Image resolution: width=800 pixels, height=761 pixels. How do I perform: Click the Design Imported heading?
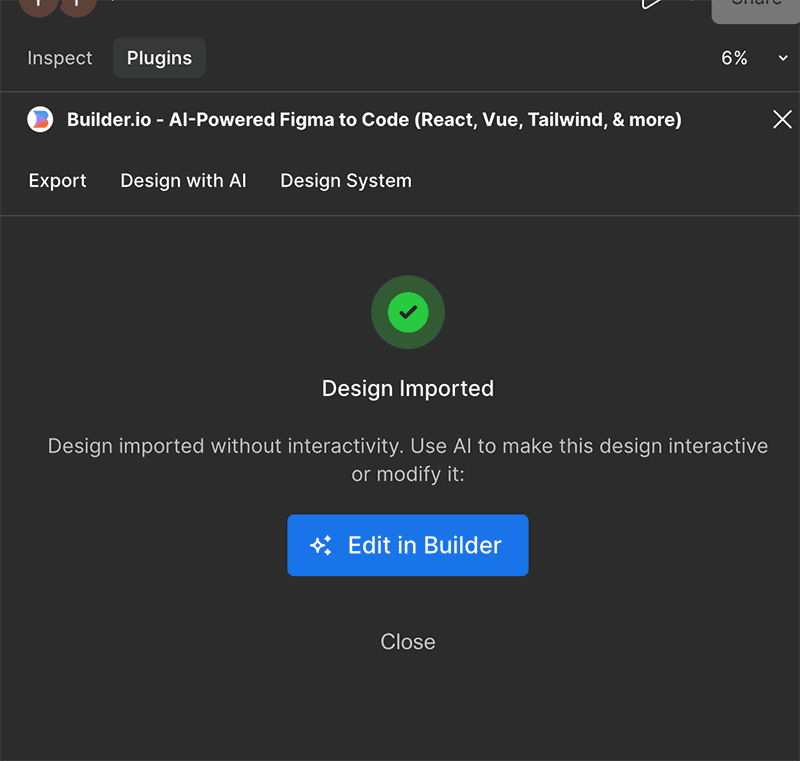[408, 389]
